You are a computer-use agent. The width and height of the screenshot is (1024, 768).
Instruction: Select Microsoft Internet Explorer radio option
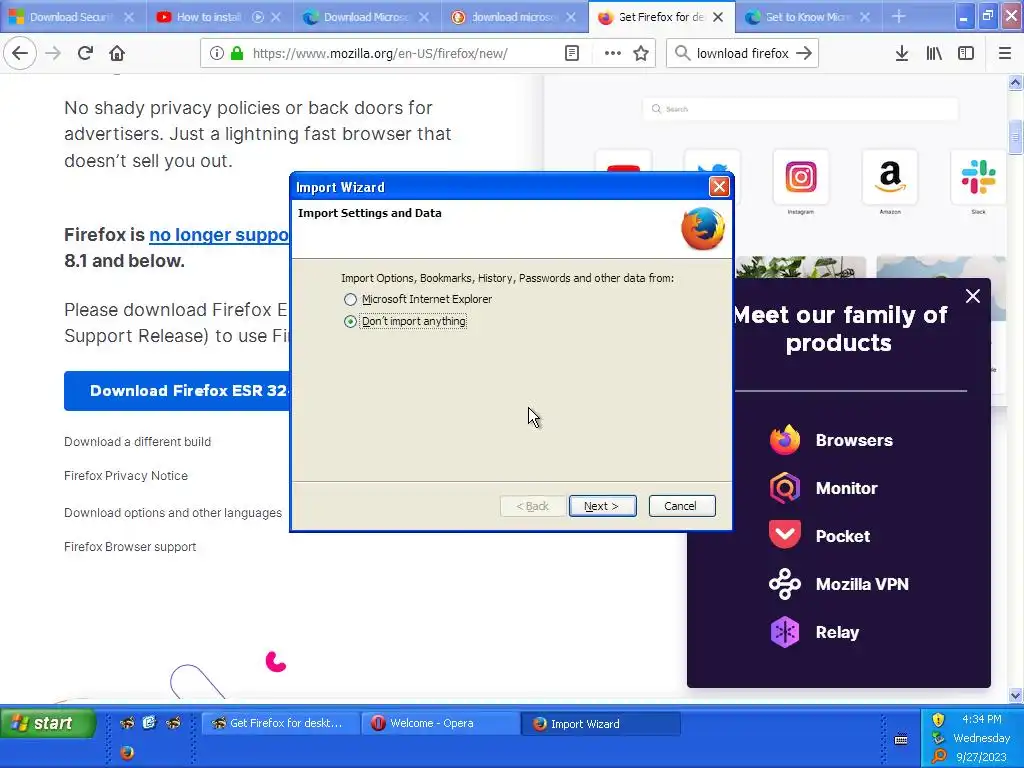[x=351, y=299]
